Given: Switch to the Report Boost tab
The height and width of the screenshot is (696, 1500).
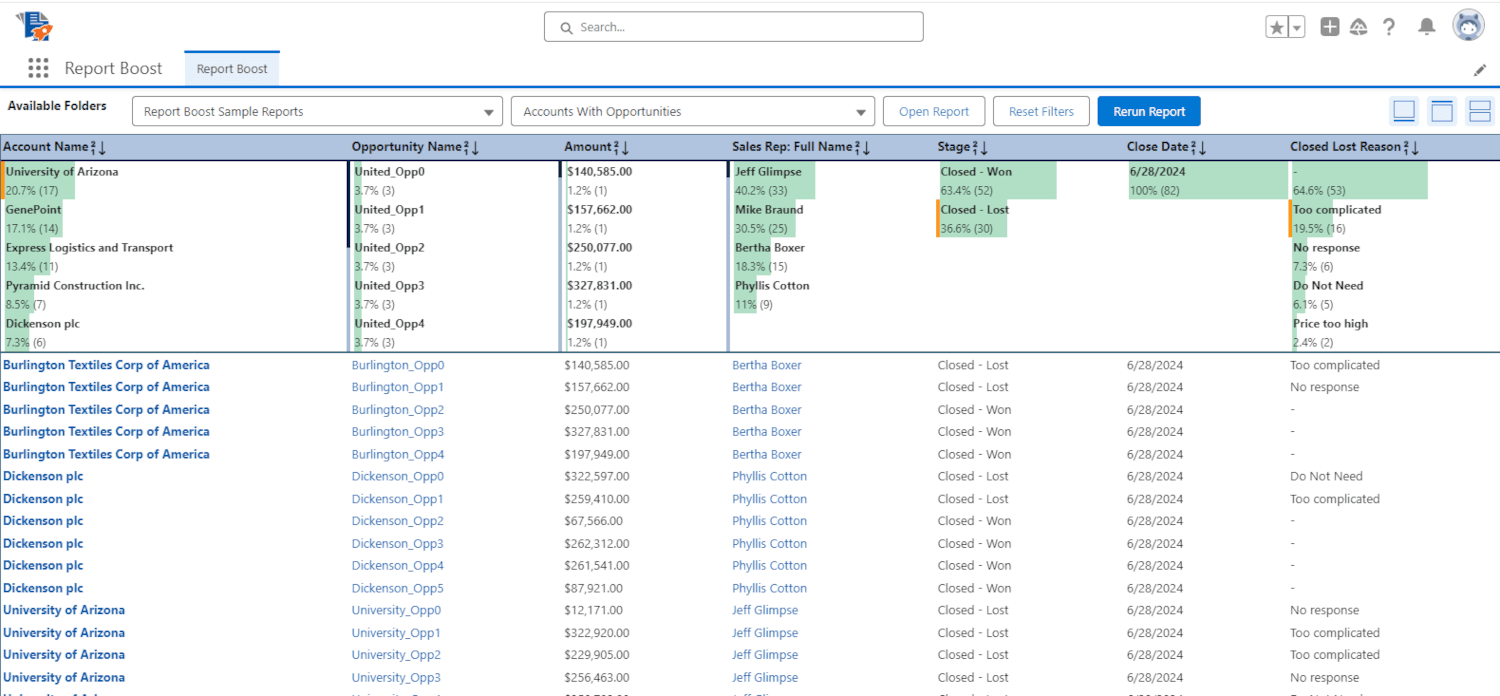Looking at the screenshot, I should [232, 69].
